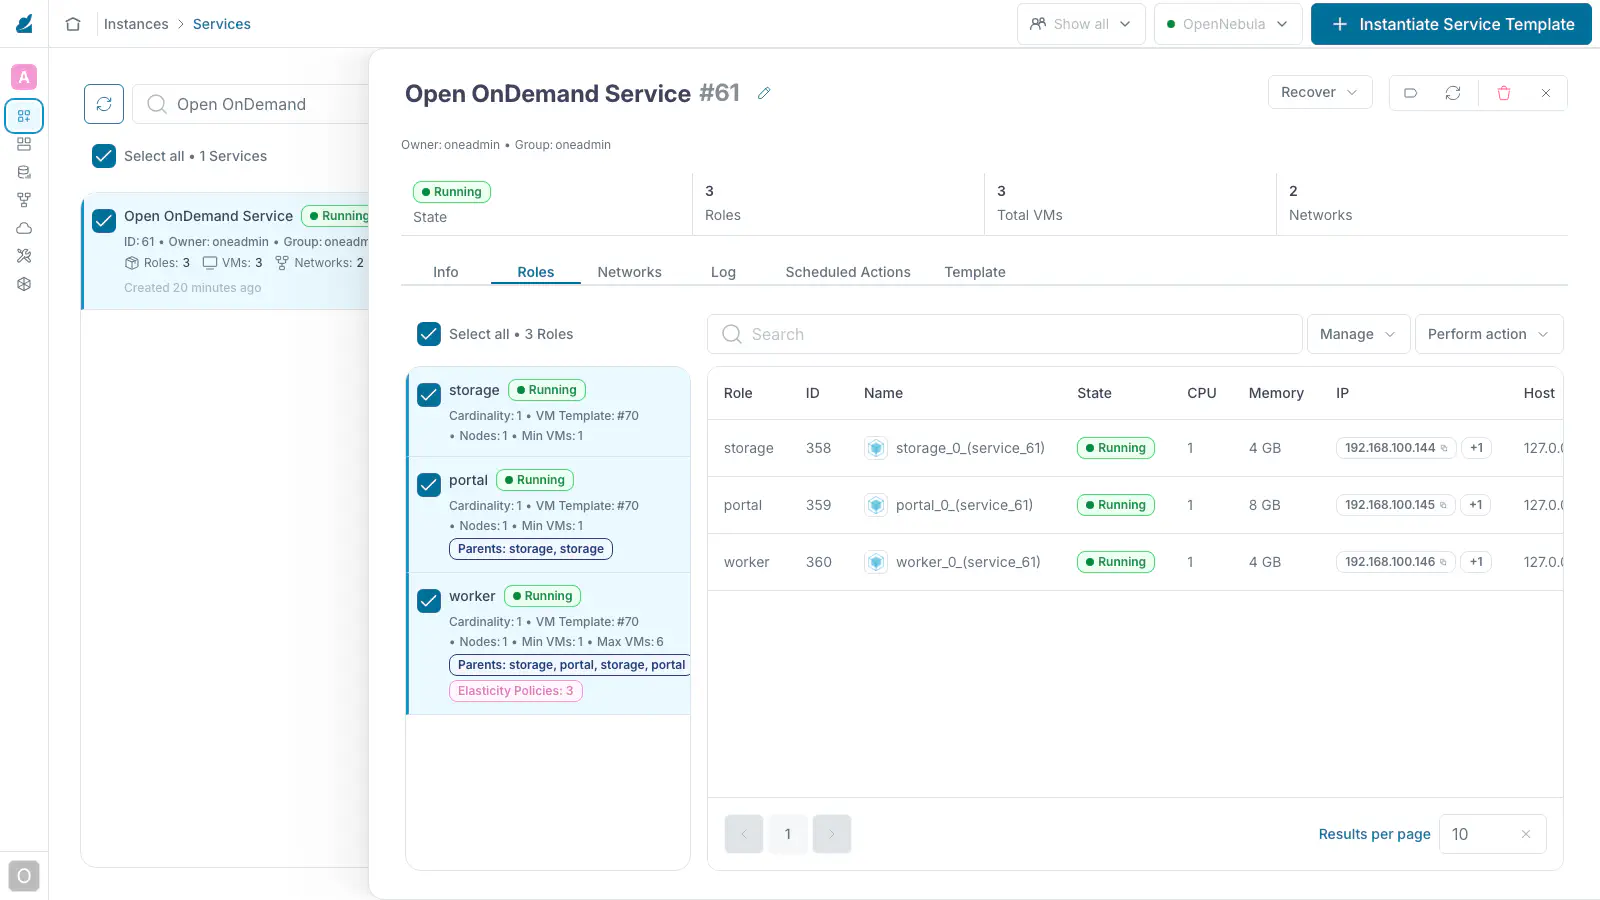Click the Parents: storage, storage tag

531,549
